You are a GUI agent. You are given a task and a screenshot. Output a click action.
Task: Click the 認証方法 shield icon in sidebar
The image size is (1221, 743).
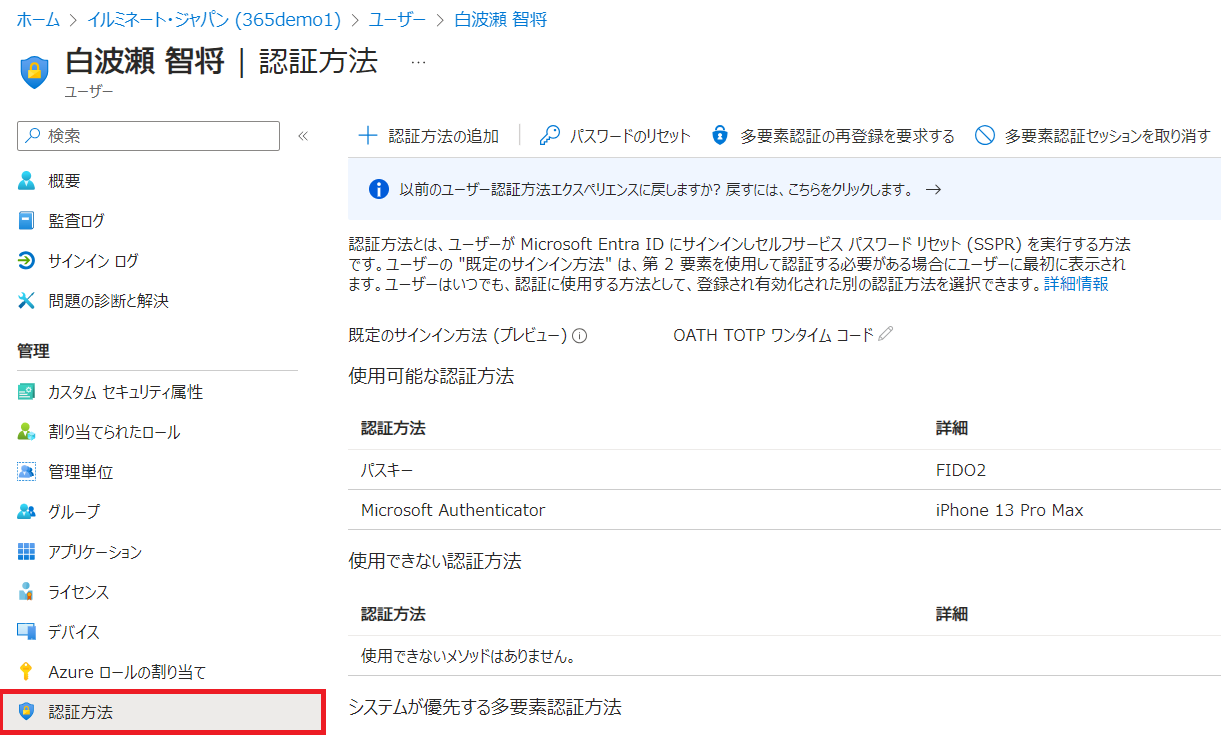[27, 712]
